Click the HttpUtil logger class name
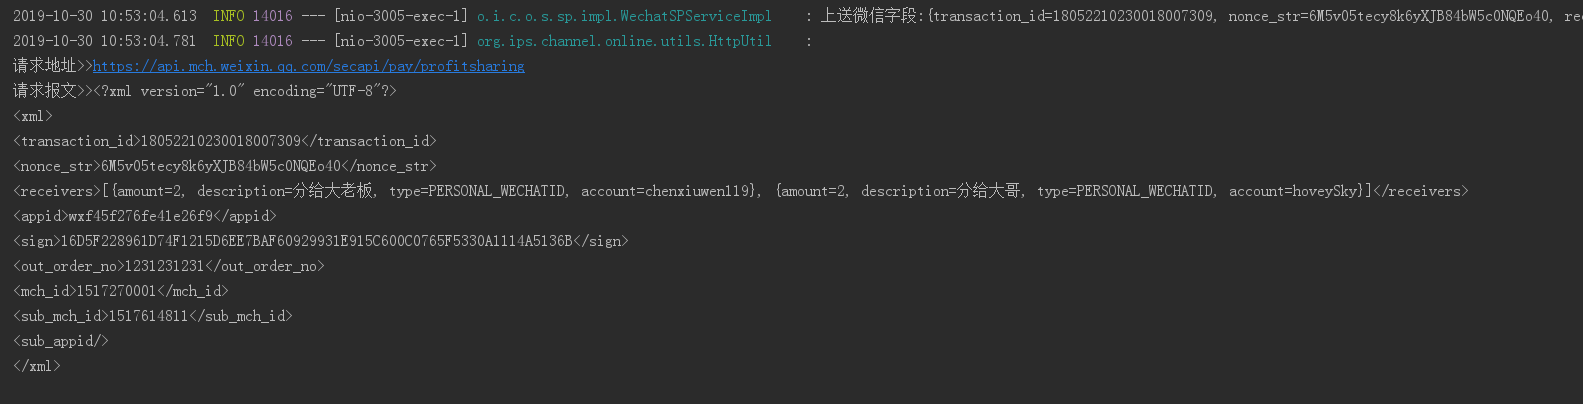Viewport: 1583px width, 404px height. (624, 41)
